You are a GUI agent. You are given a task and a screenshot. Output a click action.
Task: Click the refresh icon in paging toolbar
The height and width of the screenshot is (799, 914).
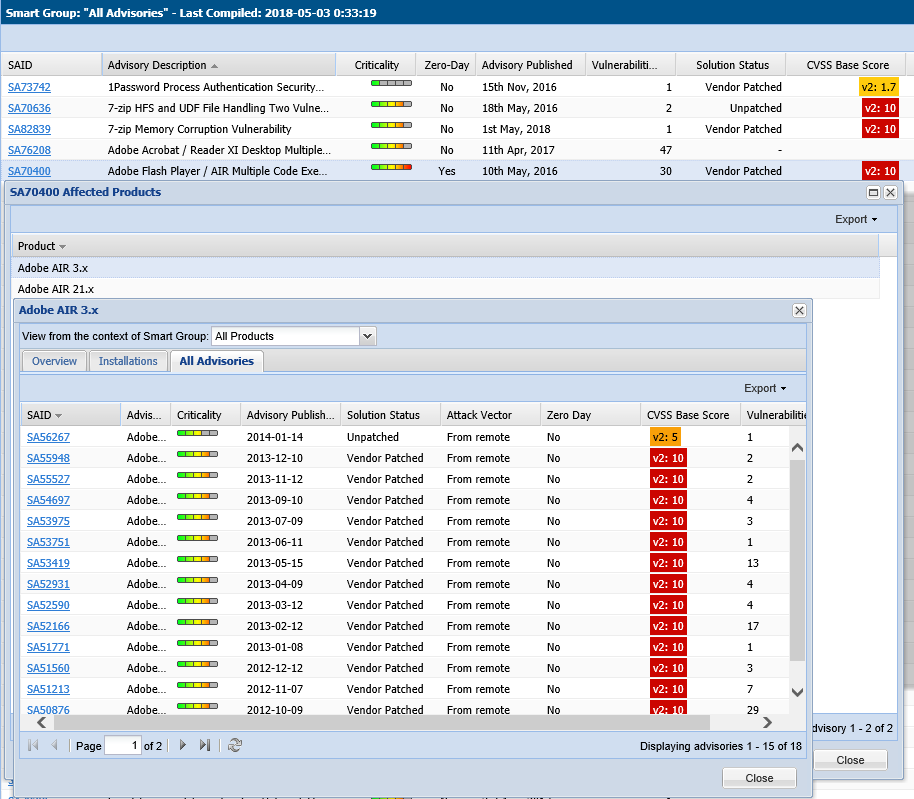235,745
